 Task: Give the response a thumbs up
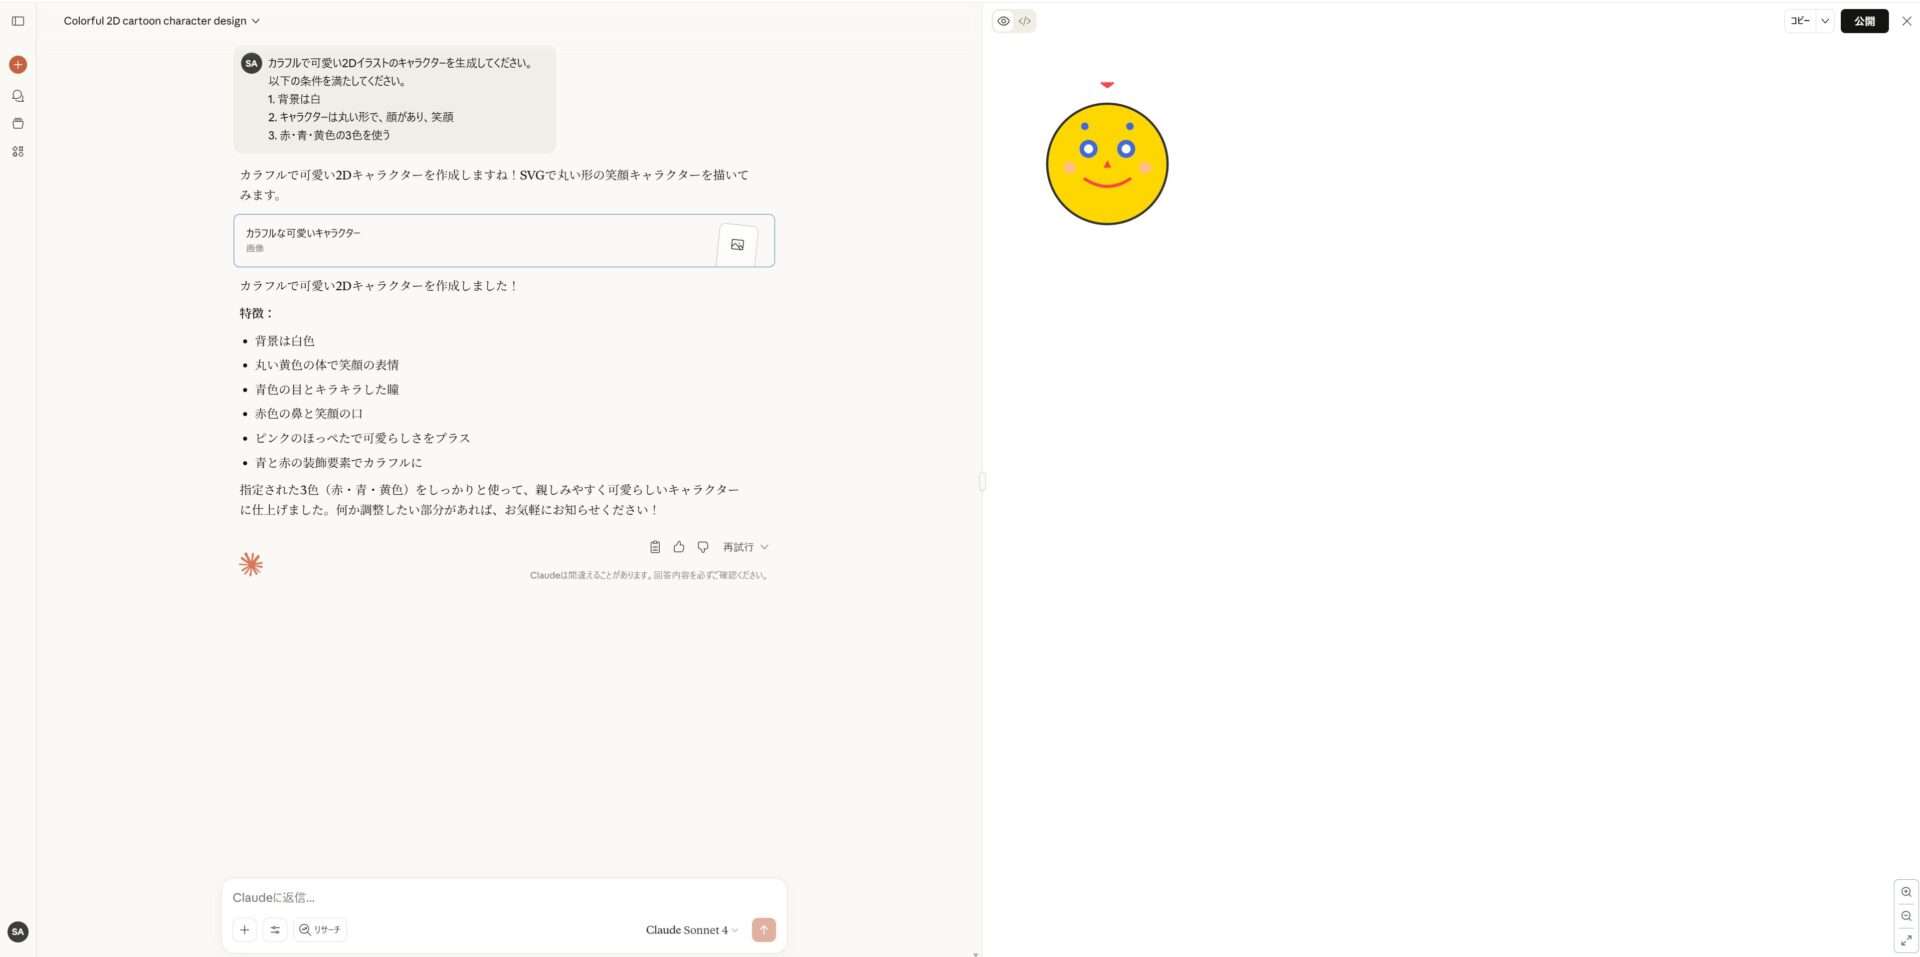coord(679,546)
